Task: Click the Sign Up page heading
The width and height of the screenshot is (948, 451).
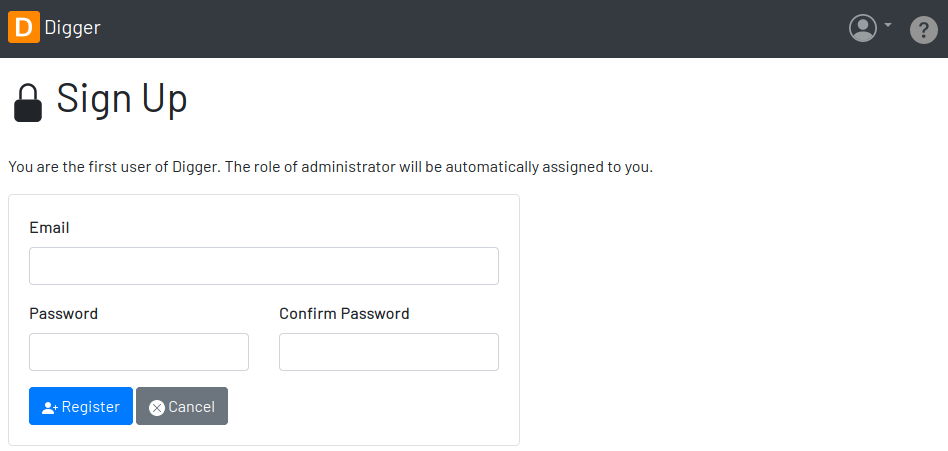Action: coord(122,98)
